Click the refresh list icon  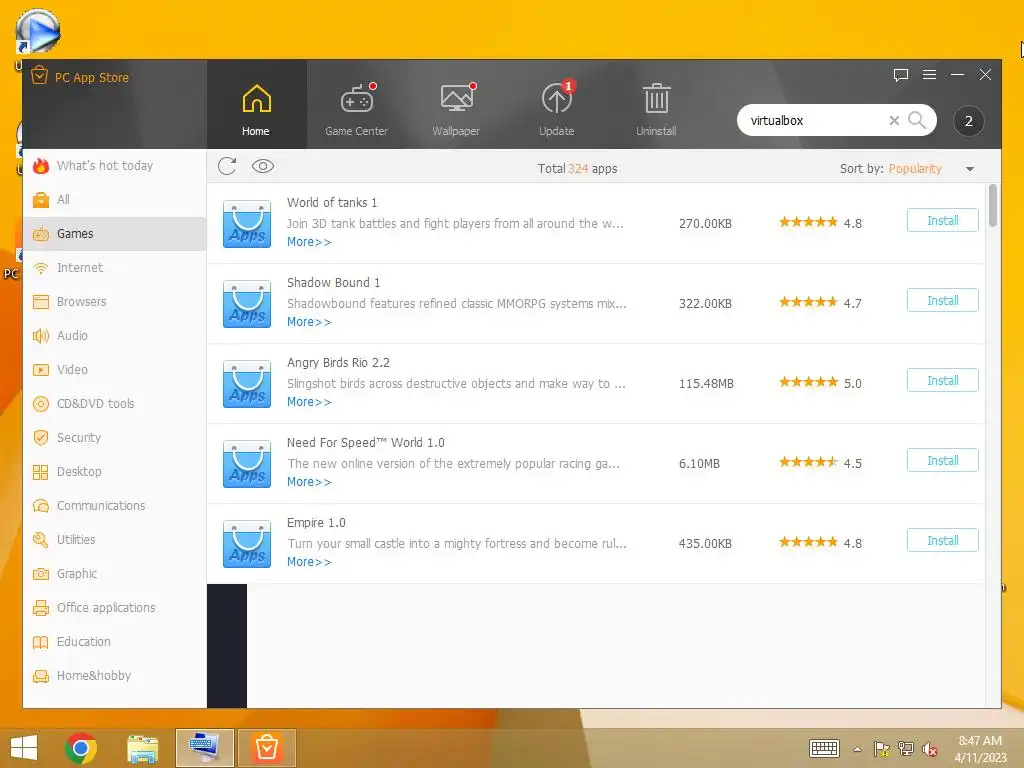point(227,166)
